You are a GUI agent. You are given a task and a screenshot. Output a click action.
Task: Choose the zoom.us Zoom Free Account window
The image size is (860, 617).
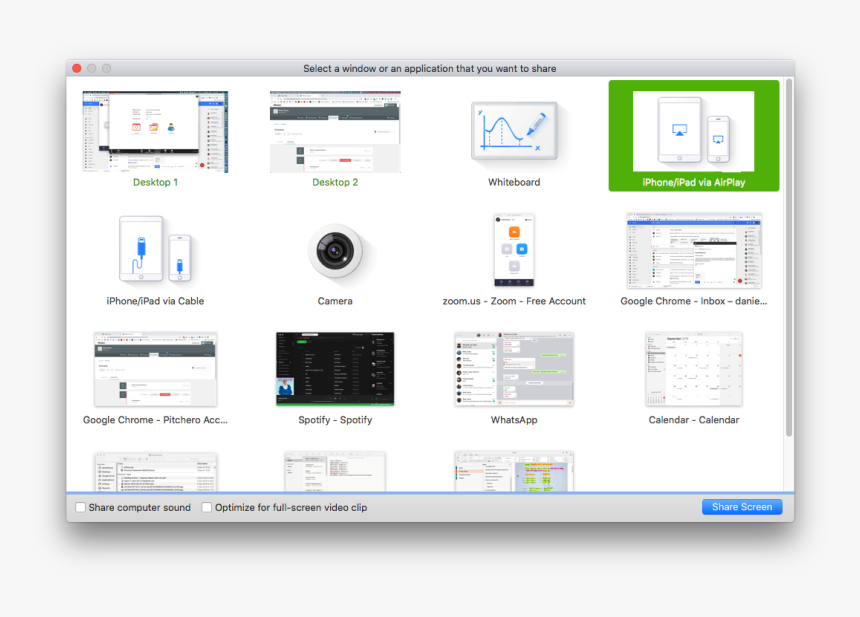(x=514, y=250)
